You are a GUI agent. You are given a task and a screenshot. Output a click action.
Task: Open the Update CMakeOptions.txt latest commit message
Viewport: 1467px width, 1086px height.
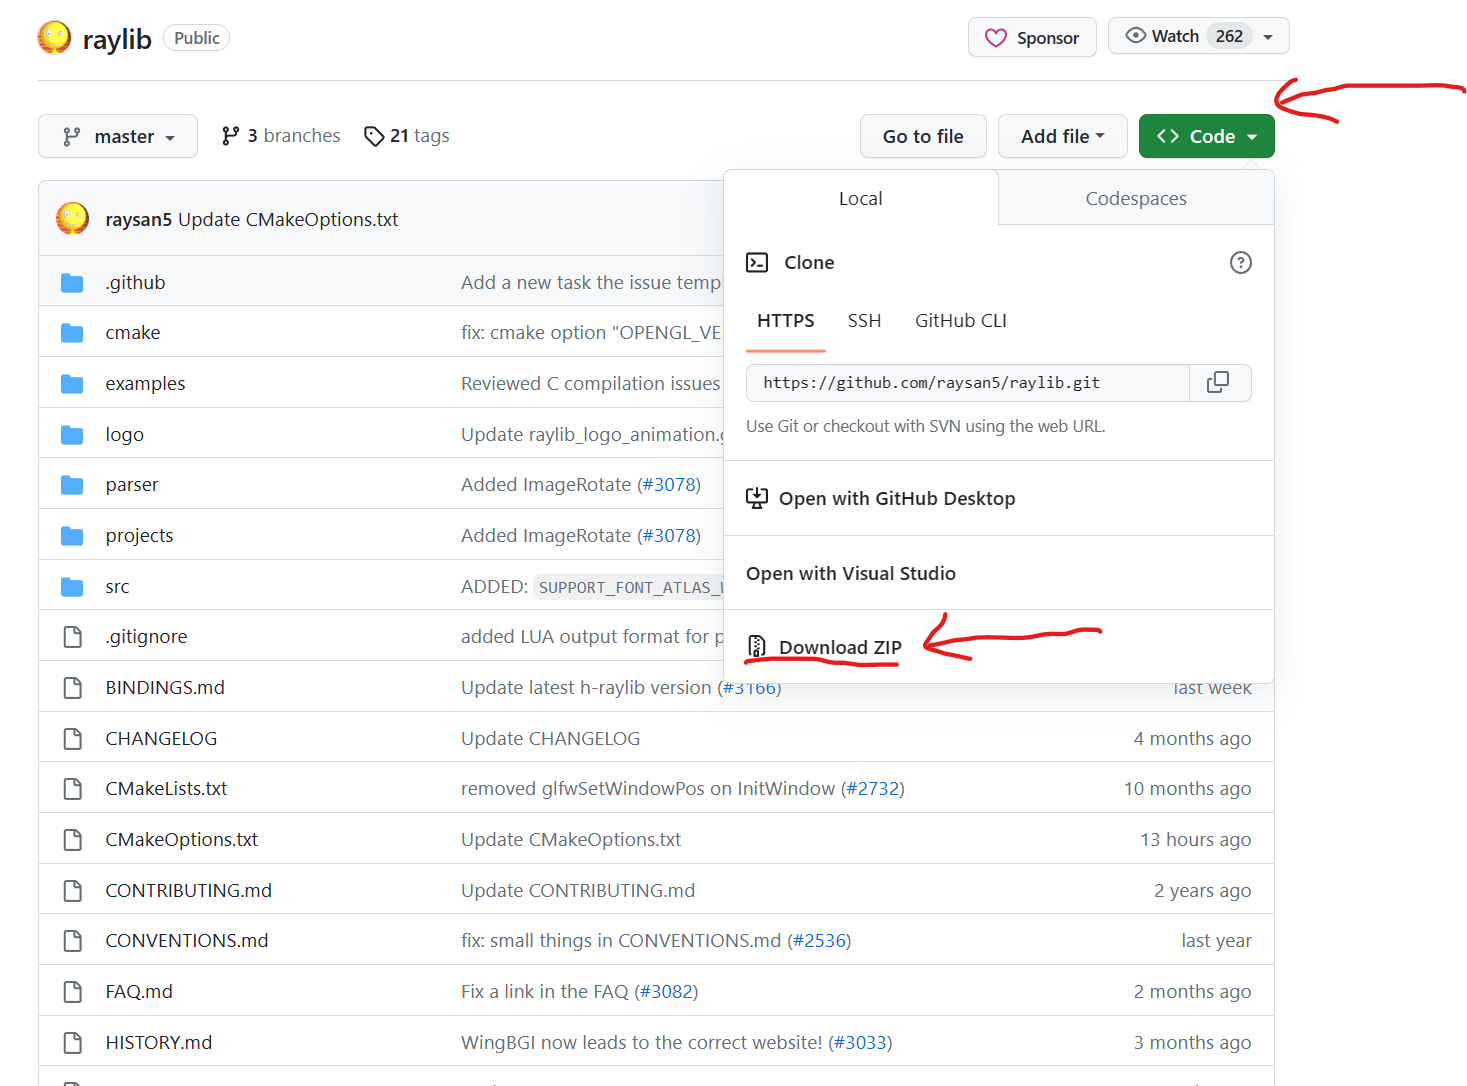click(x=288, y=219)
